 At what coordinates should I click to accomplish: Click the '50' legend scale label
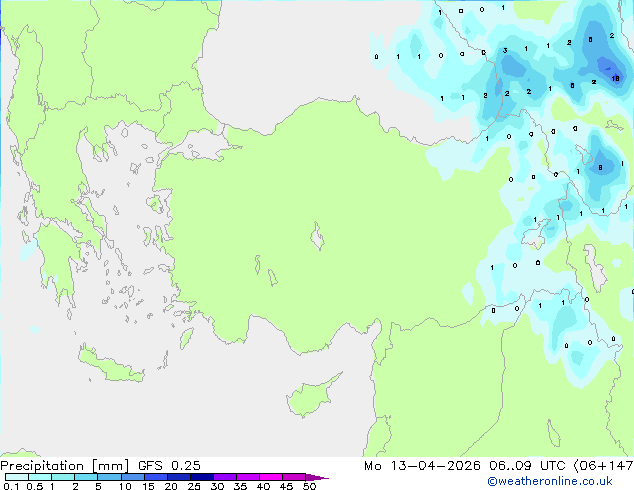309,486
